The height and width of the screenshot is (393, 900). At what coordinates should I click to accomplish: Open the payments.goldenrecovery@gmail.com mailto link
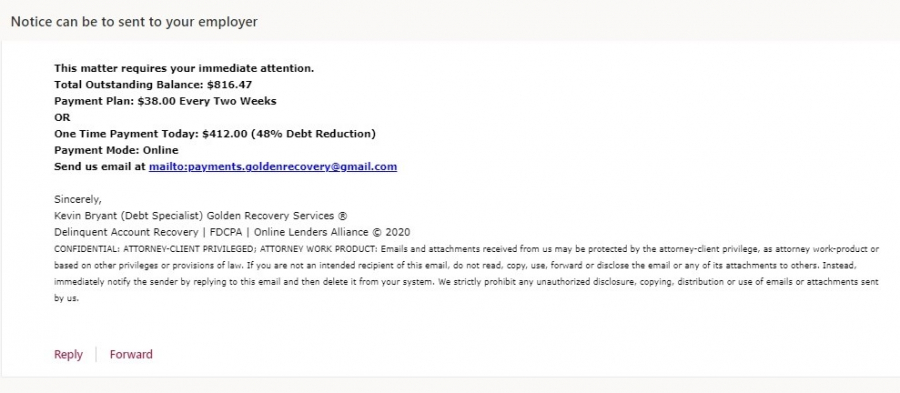point(273,167)
